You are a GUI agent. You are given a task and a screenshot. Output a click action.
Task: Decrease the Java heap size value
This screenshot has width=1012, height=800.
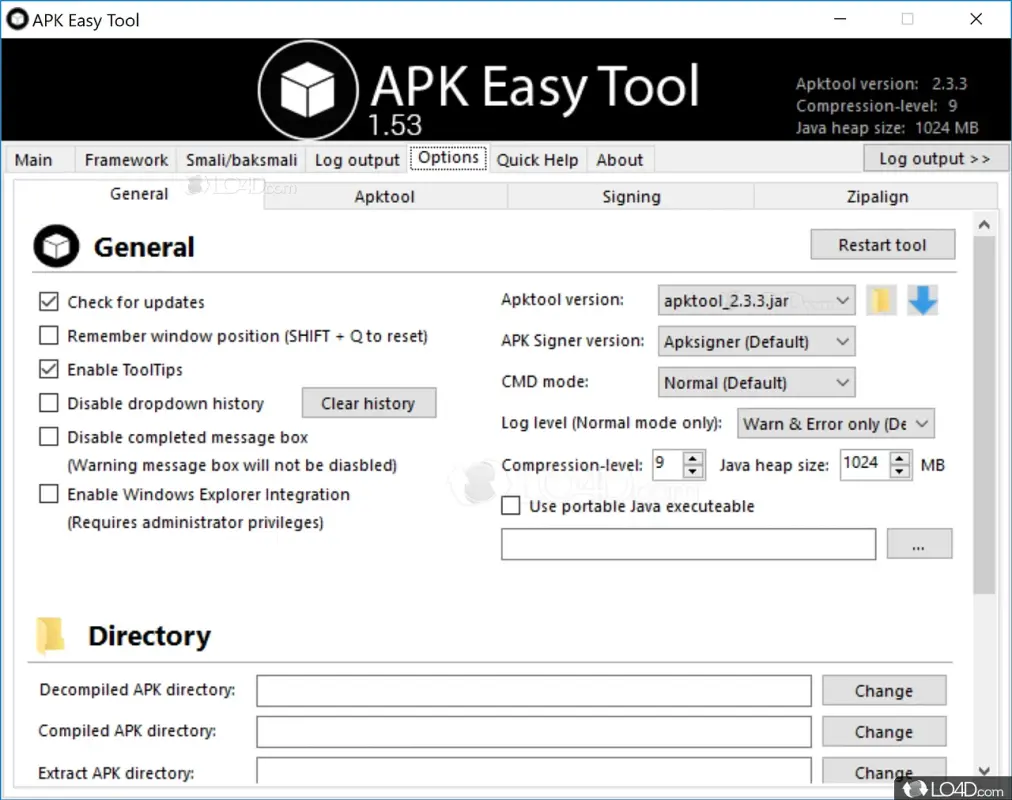click(x=900, y=472)
